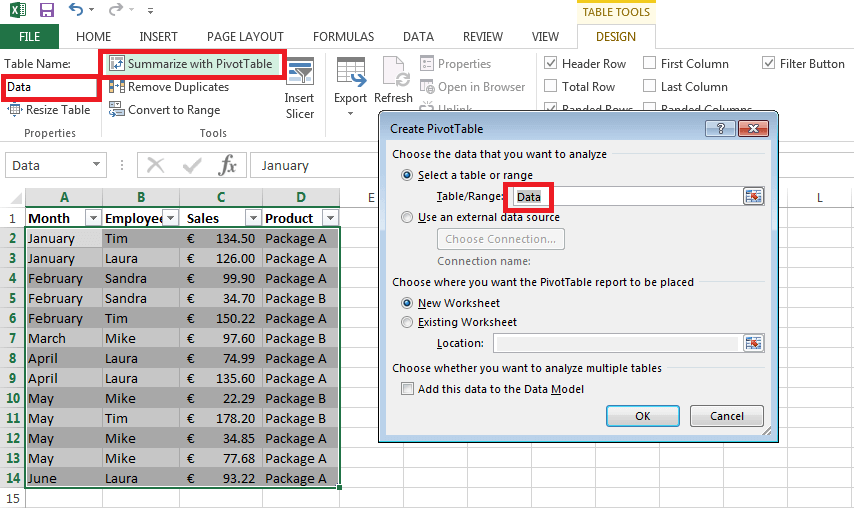Image resolution: width=854 pixels, height=508 pixels.
Task: Choose Select a table or range radio button
Action: (406, 175)
